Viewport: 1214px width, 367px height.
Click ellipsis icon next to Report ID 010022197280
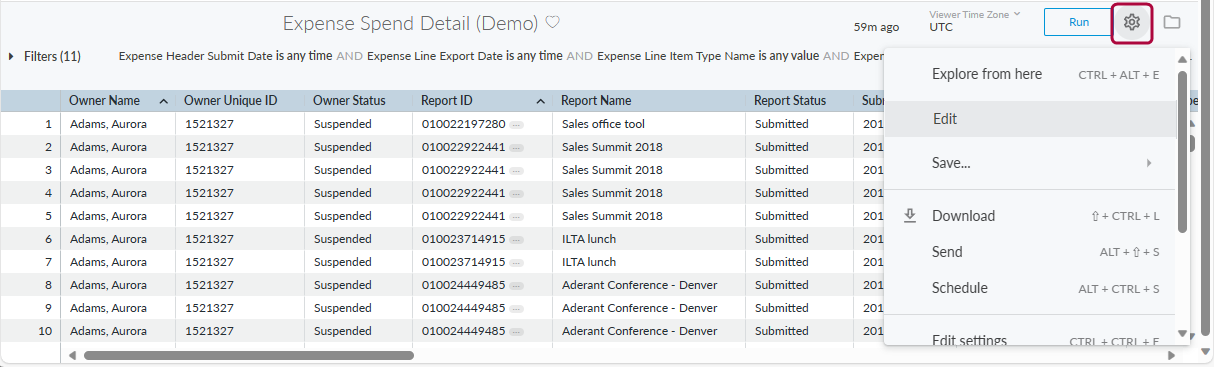click(517, 125)
